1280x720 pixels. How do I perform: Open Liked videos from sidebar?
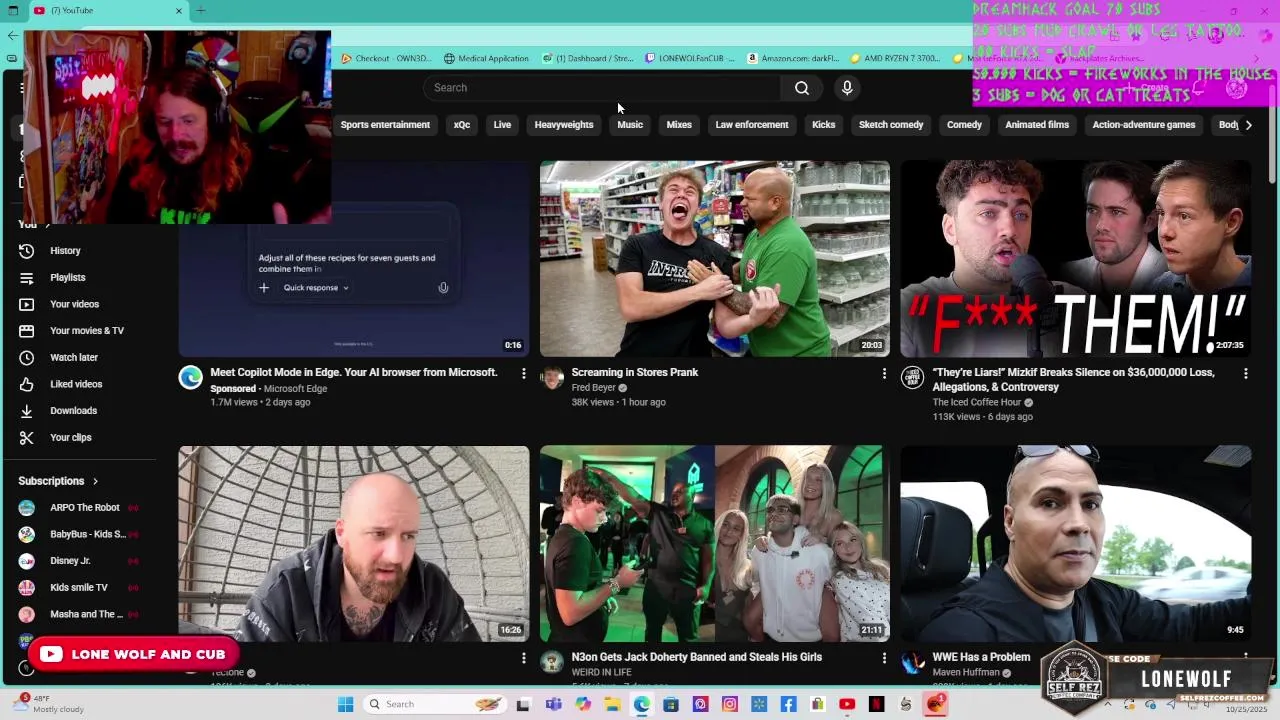click(x=76, y=384)
